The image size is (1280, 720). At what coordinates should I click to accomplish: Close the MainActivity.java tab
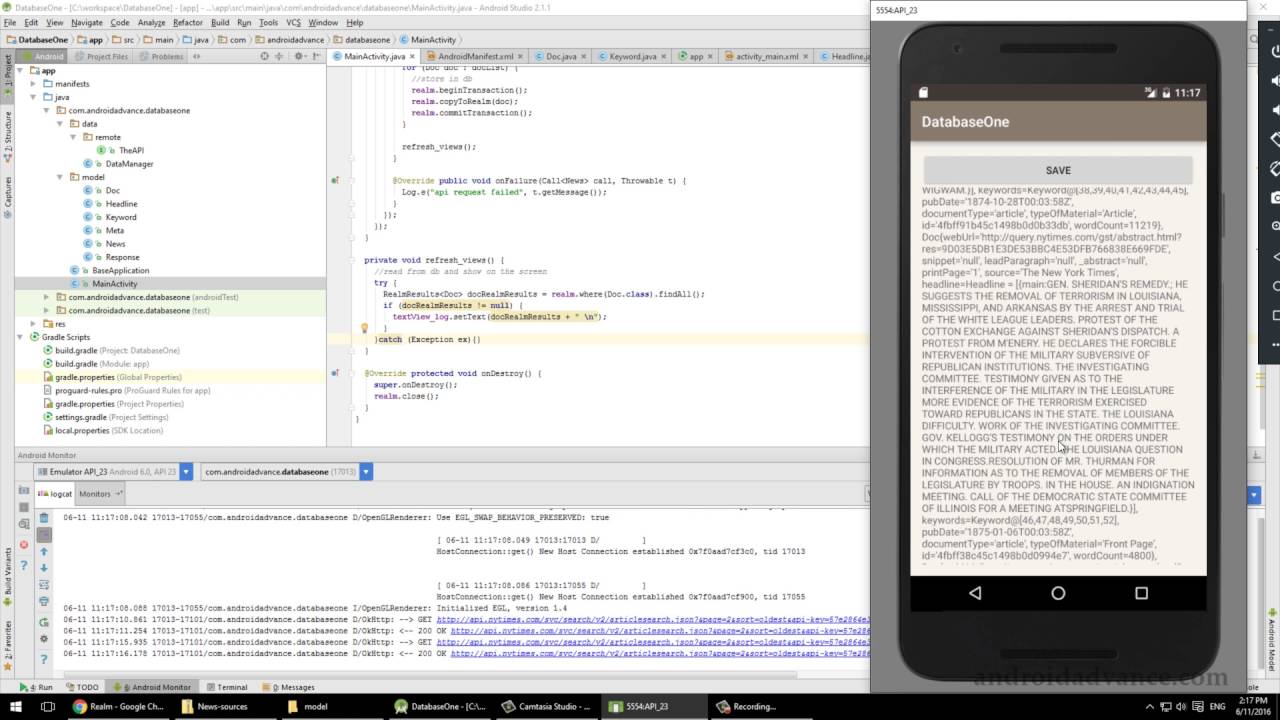[x=412, y=56]
